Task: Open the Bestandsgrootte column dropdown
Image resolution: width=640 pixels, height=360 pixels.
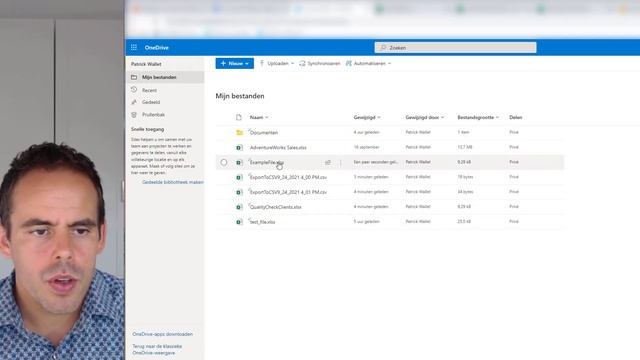Action: coord(497,118)
